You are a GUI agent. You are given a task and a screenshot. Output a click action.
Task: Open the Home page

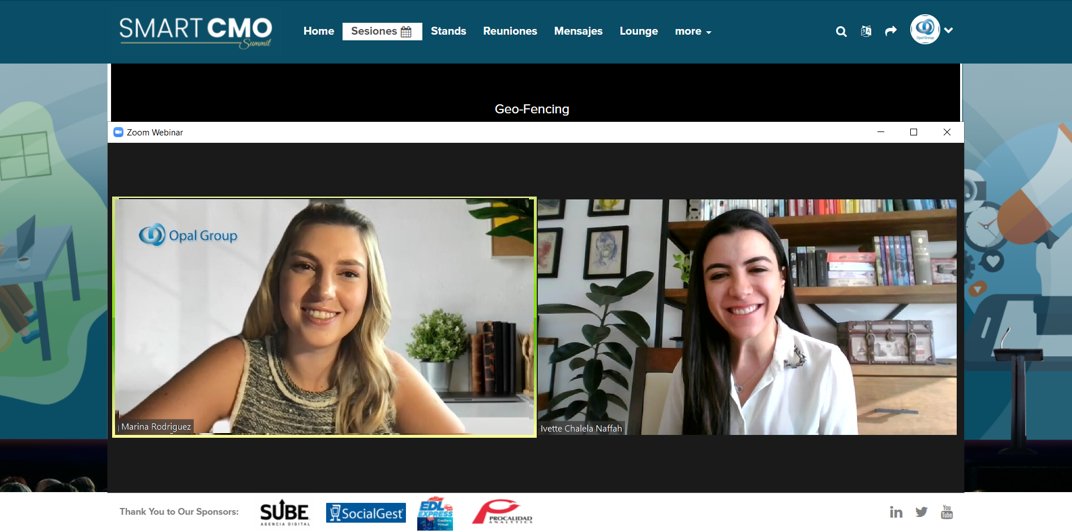(x=319, y=31)
